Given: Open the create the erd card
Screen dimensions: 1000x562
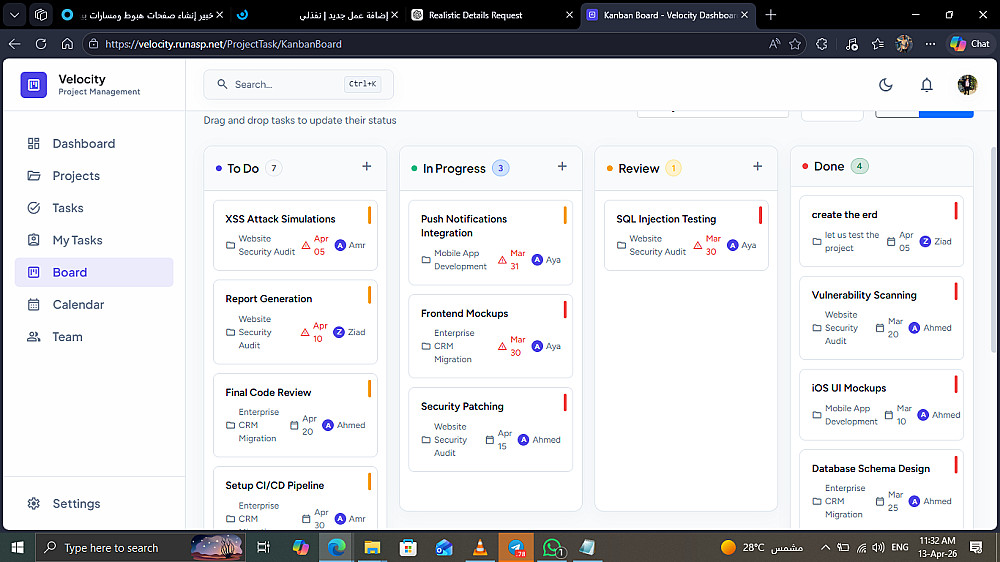Looking at the screenshot, I should 881,231.
